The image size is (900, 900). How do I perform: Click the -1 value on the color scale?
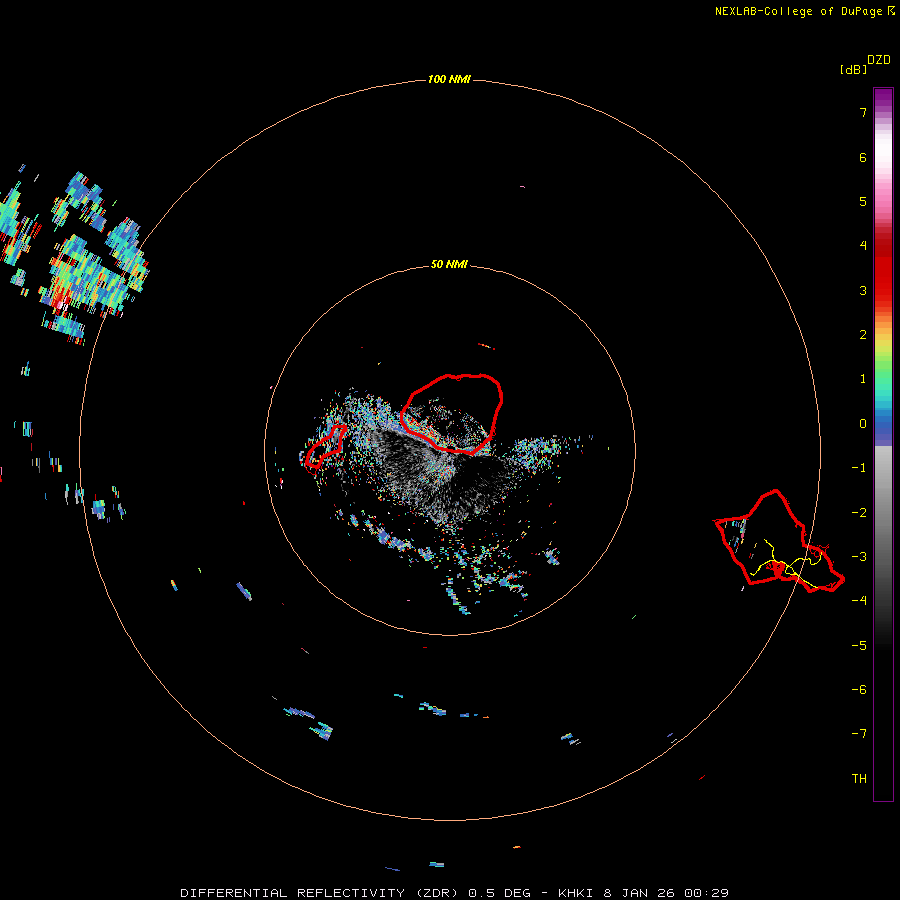click(x=859, y=468)
